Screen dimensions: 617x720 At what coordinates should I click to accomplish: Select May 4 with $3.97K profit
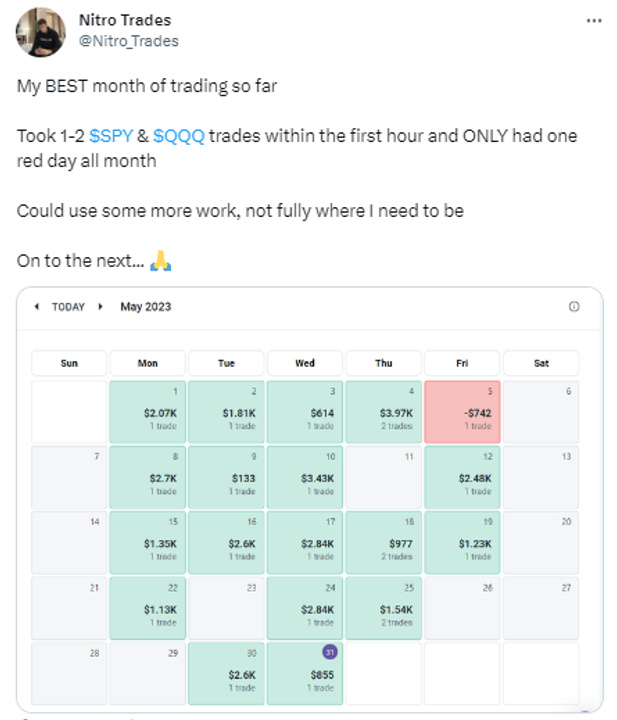coord(383,412)
